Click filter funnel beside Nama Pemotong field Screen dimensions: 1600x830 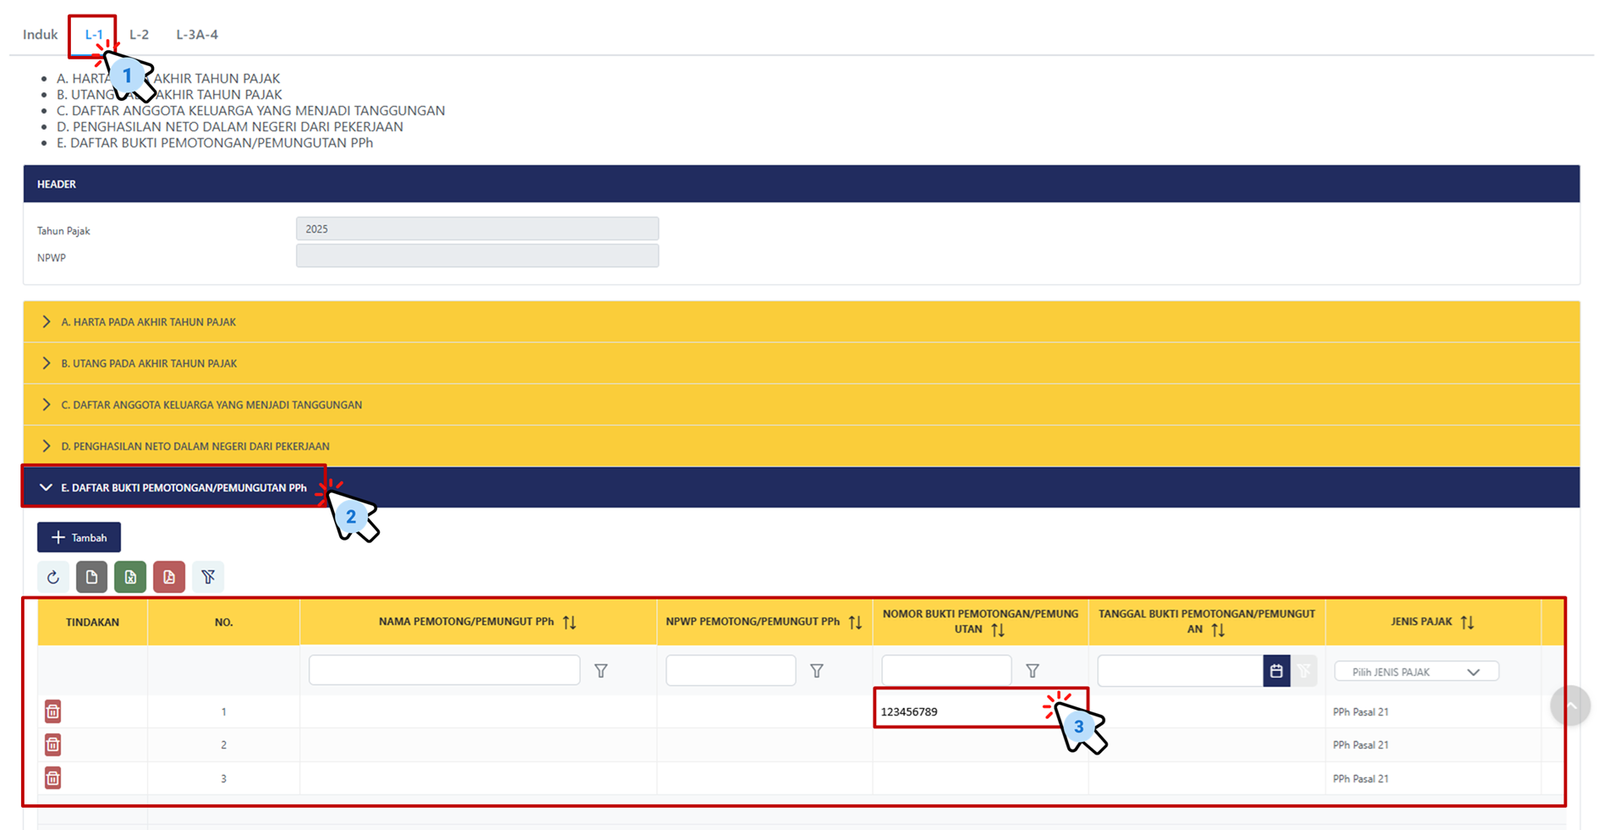[x=601, y=671]
